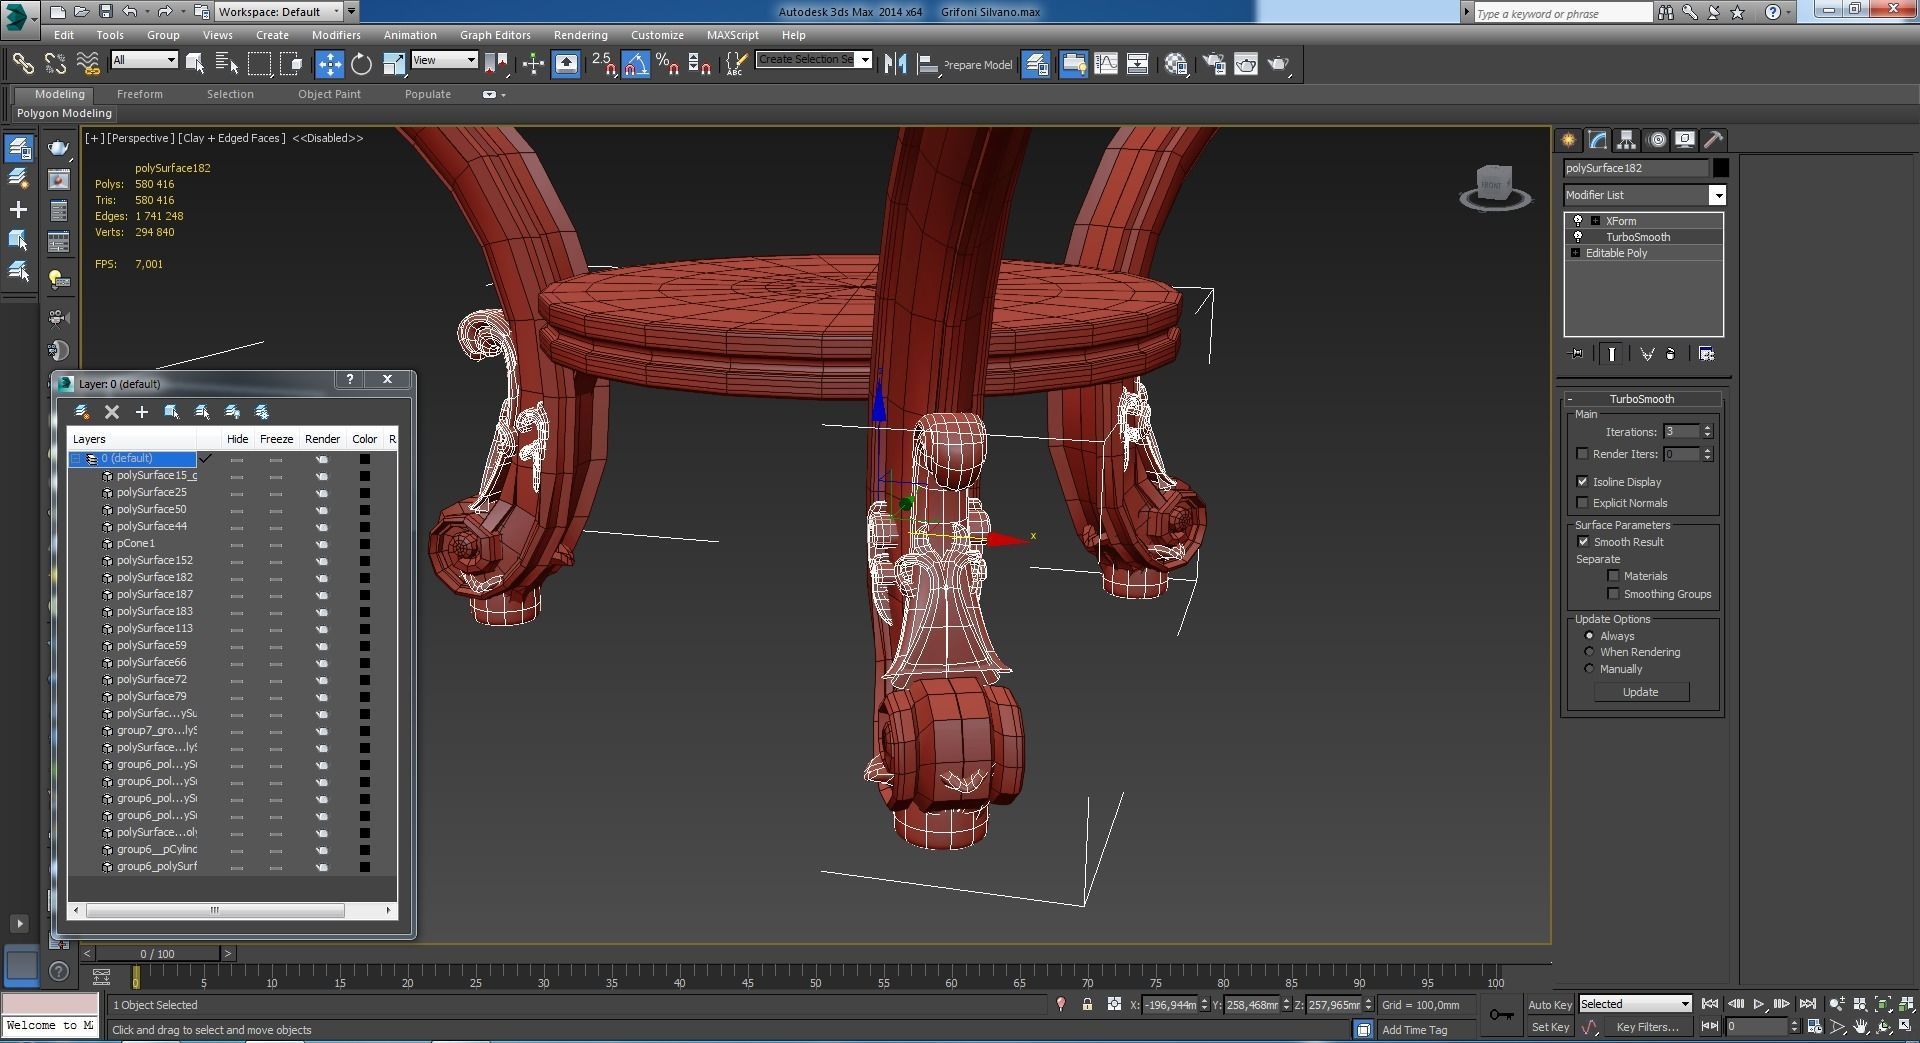This screenshot has width=1920, height=1043.
Task: Open Key Filters dialog button
Action: tap(1647, 1027)
